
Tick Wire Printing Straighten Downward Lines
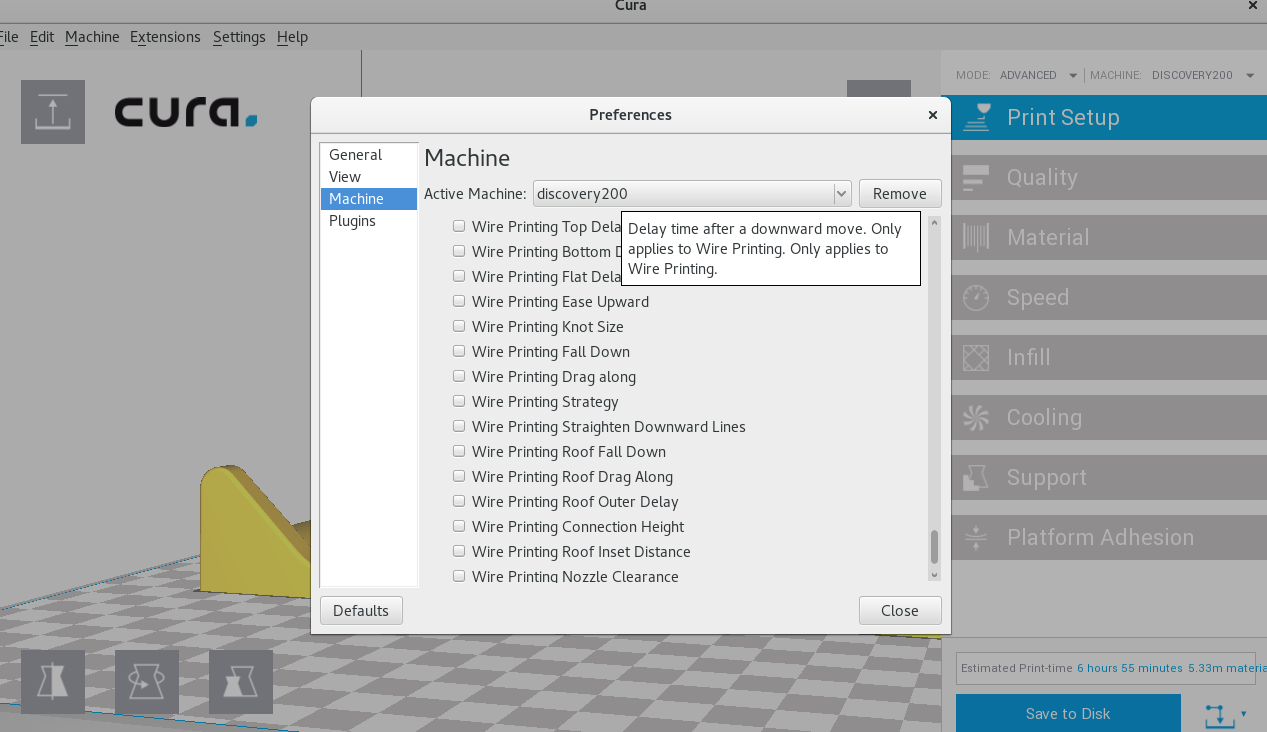coord(459,426)
